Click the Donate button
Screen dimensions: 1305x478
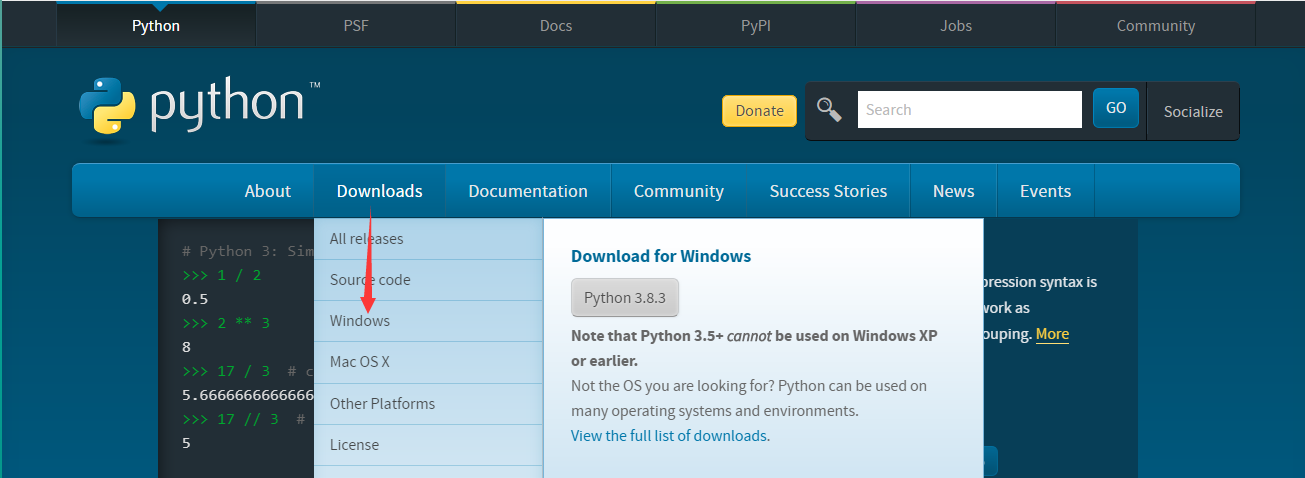(759, 111)
